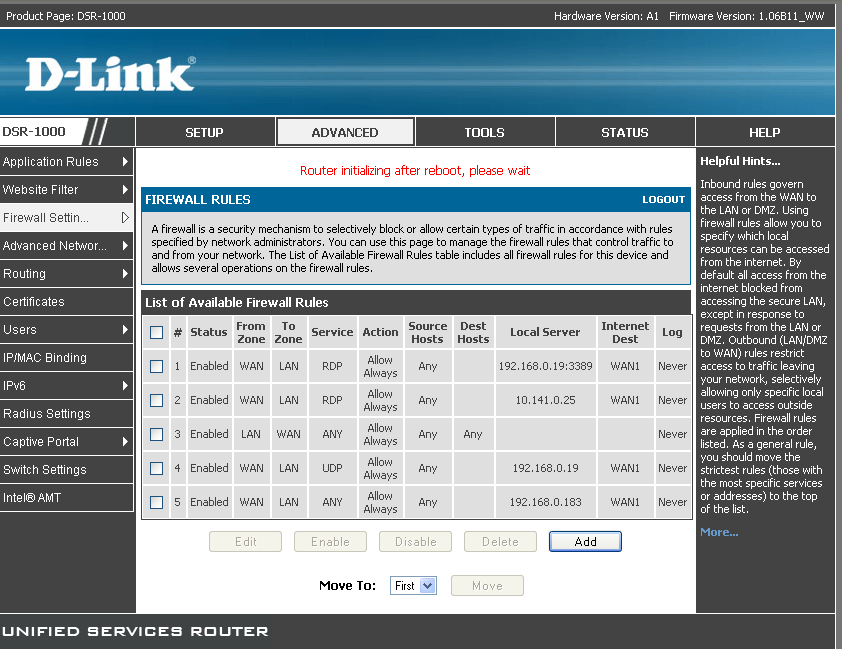This screenshot has height=649, width=842.
Task: Expand the Users submenu arrow
Action: [125, 330]
